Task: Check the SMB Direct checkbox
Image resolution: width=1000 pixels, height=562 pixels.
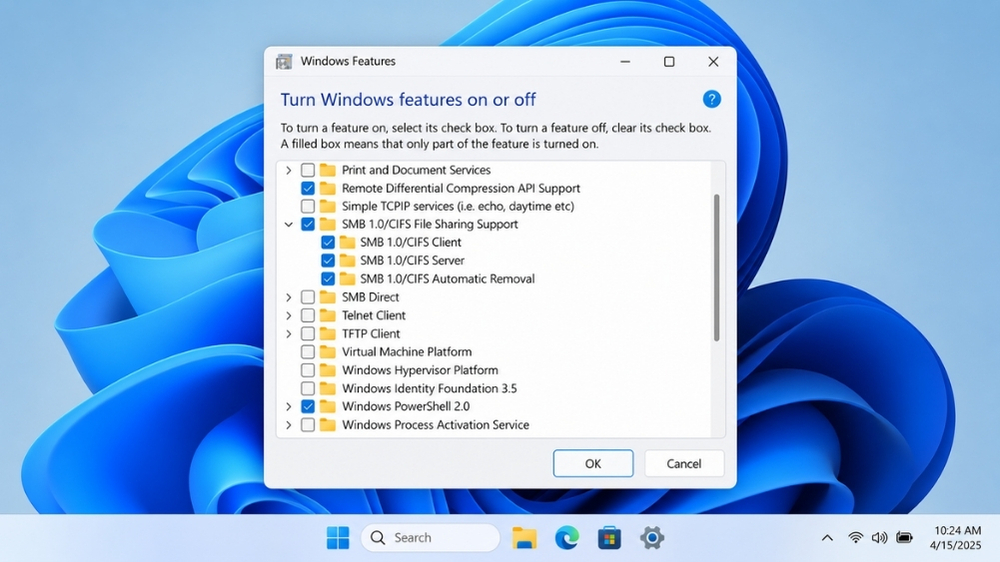Action: [307, 297]
